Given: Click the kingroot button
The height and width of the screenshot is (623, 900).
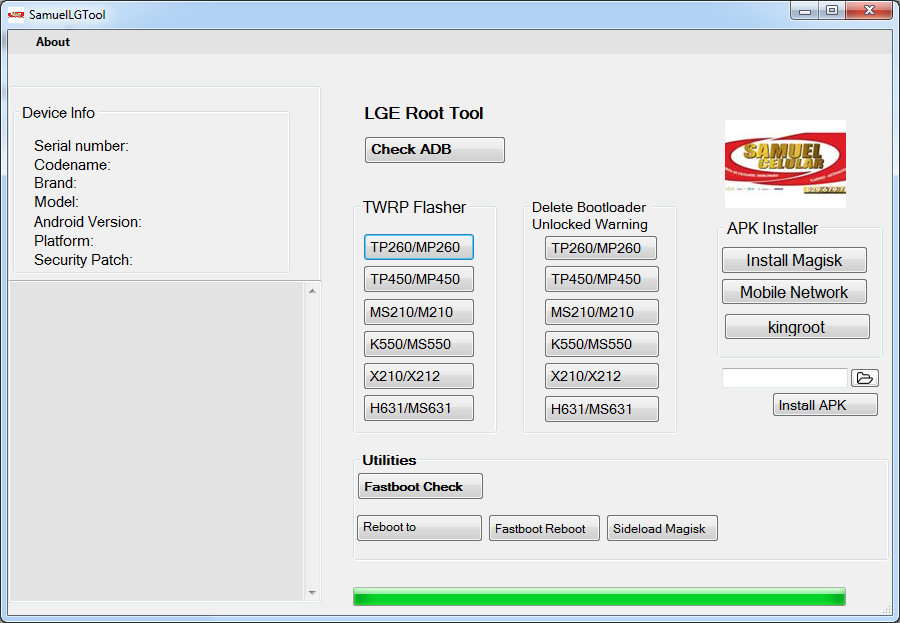Looking at the screenshot, I should 797,327.
